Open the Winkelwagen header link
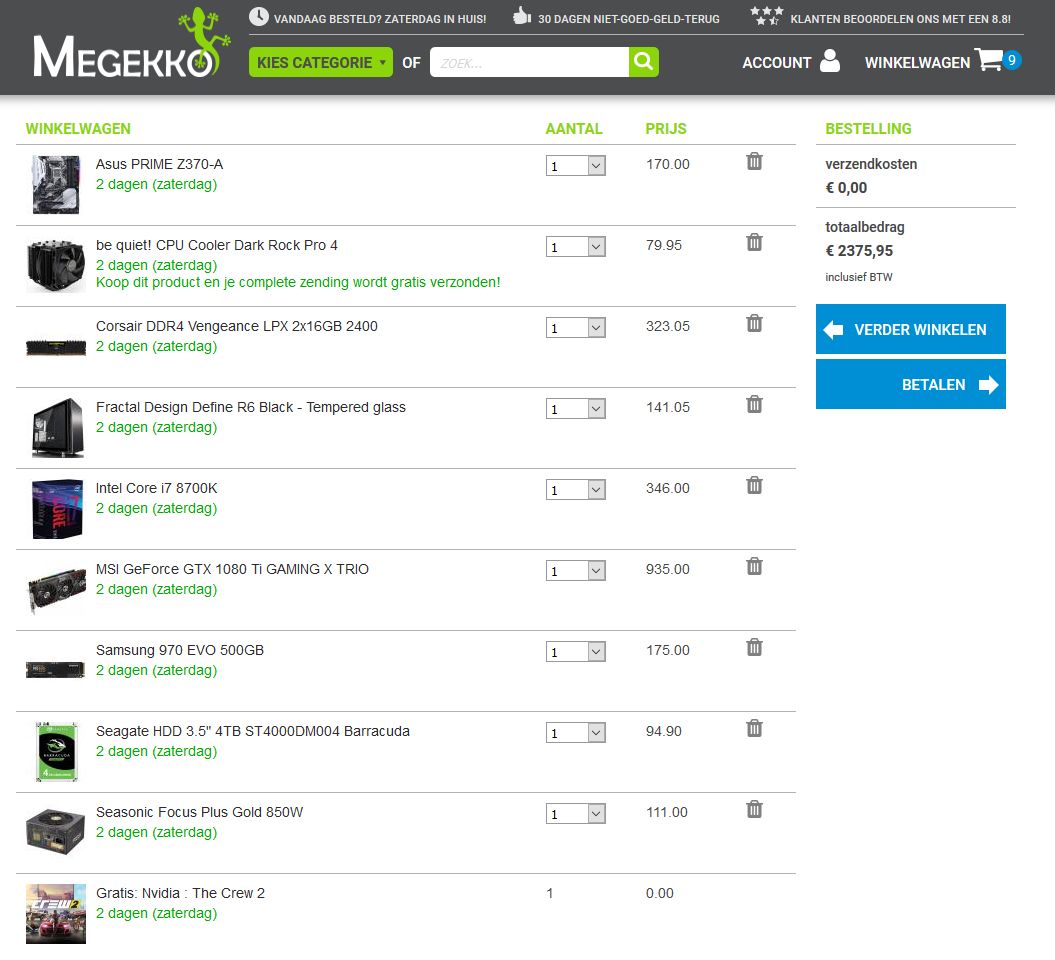 pyautogui.click(x=917, y=63)
